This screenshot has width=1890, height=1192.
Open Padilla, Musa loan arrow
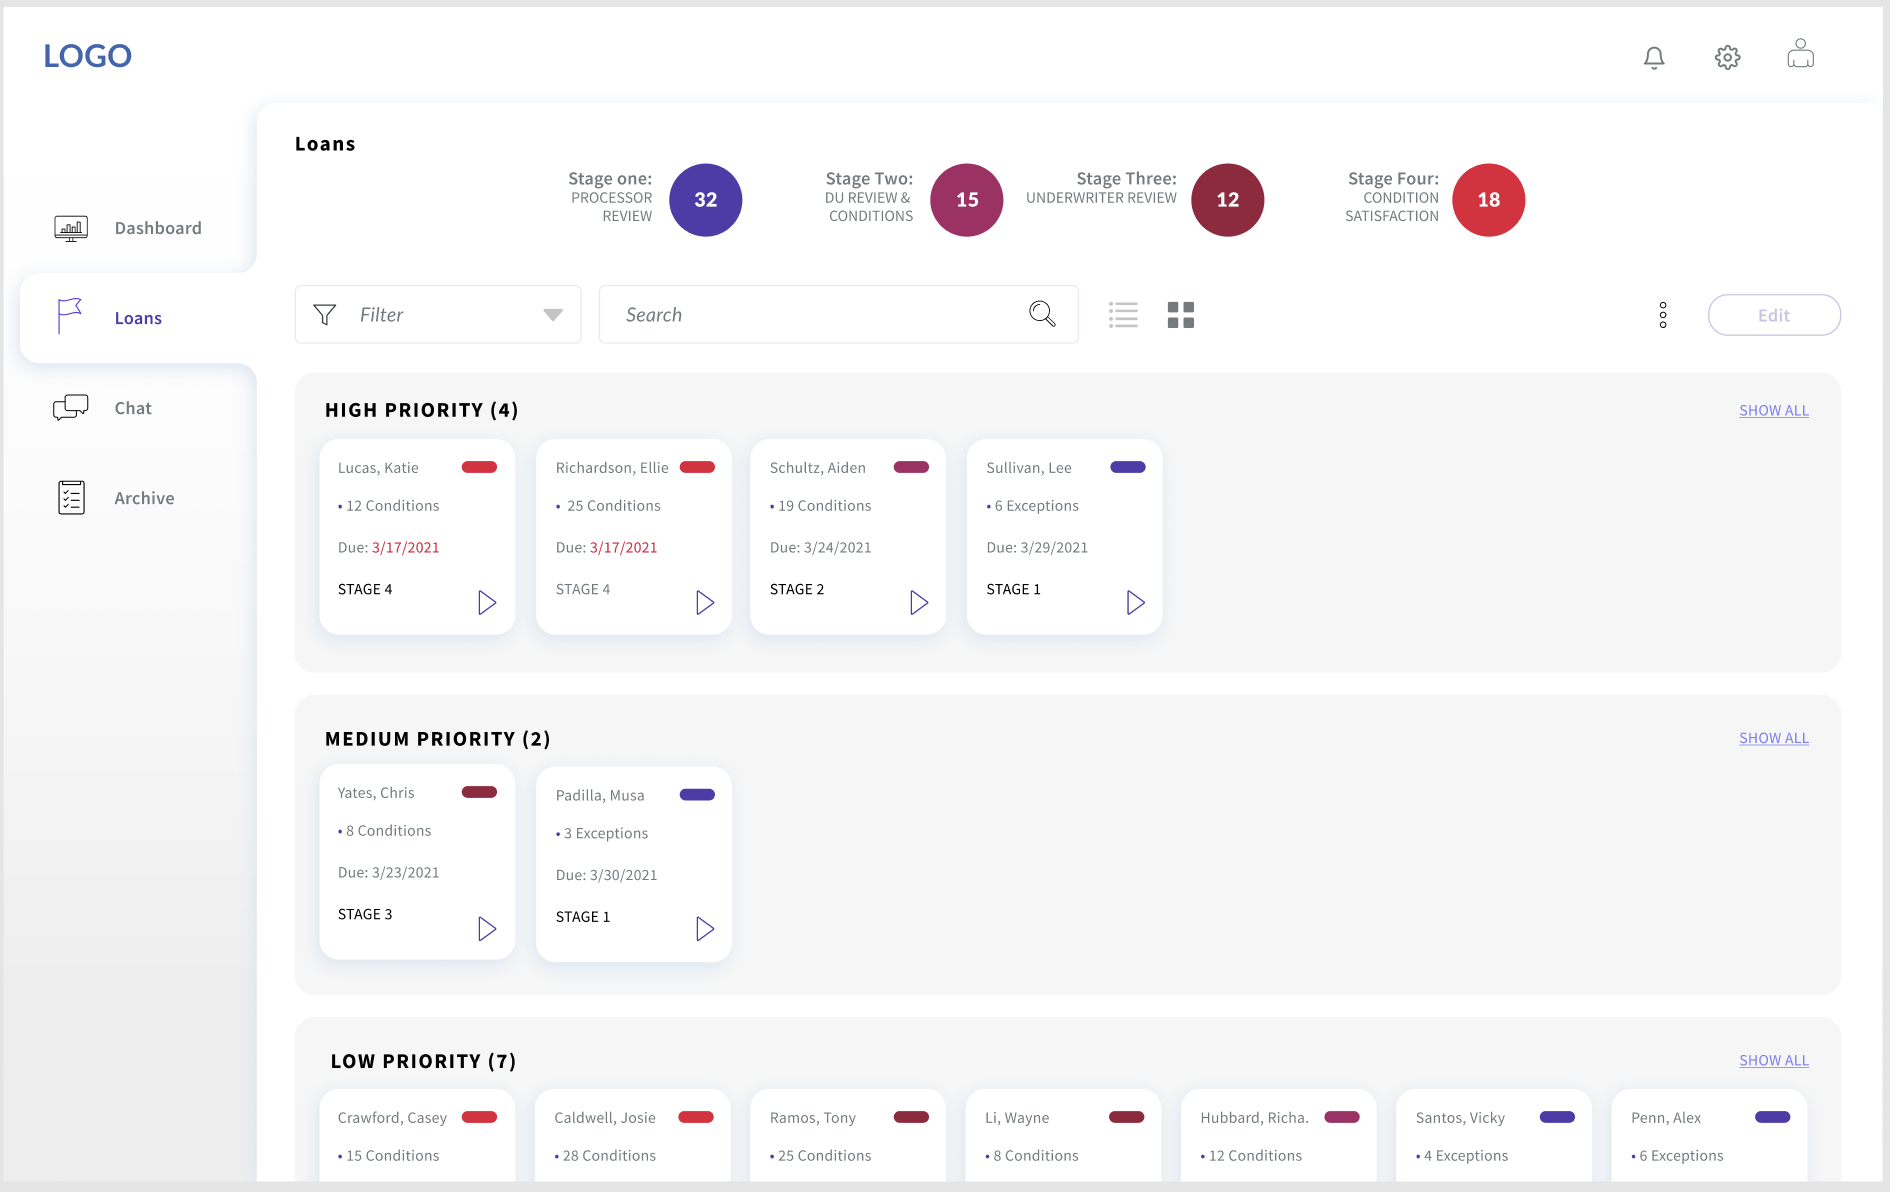click(x=705, y=929)
